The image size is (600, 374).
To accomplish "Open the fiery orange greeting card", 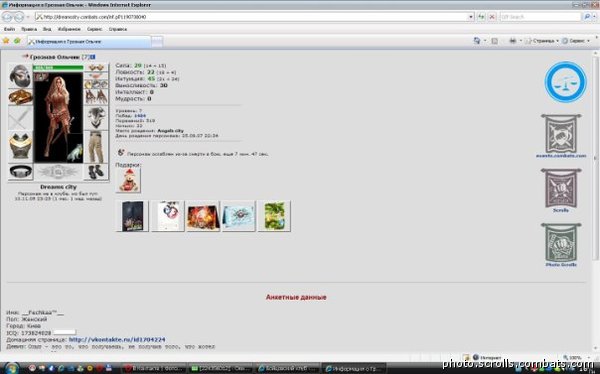I will point(203,216).
